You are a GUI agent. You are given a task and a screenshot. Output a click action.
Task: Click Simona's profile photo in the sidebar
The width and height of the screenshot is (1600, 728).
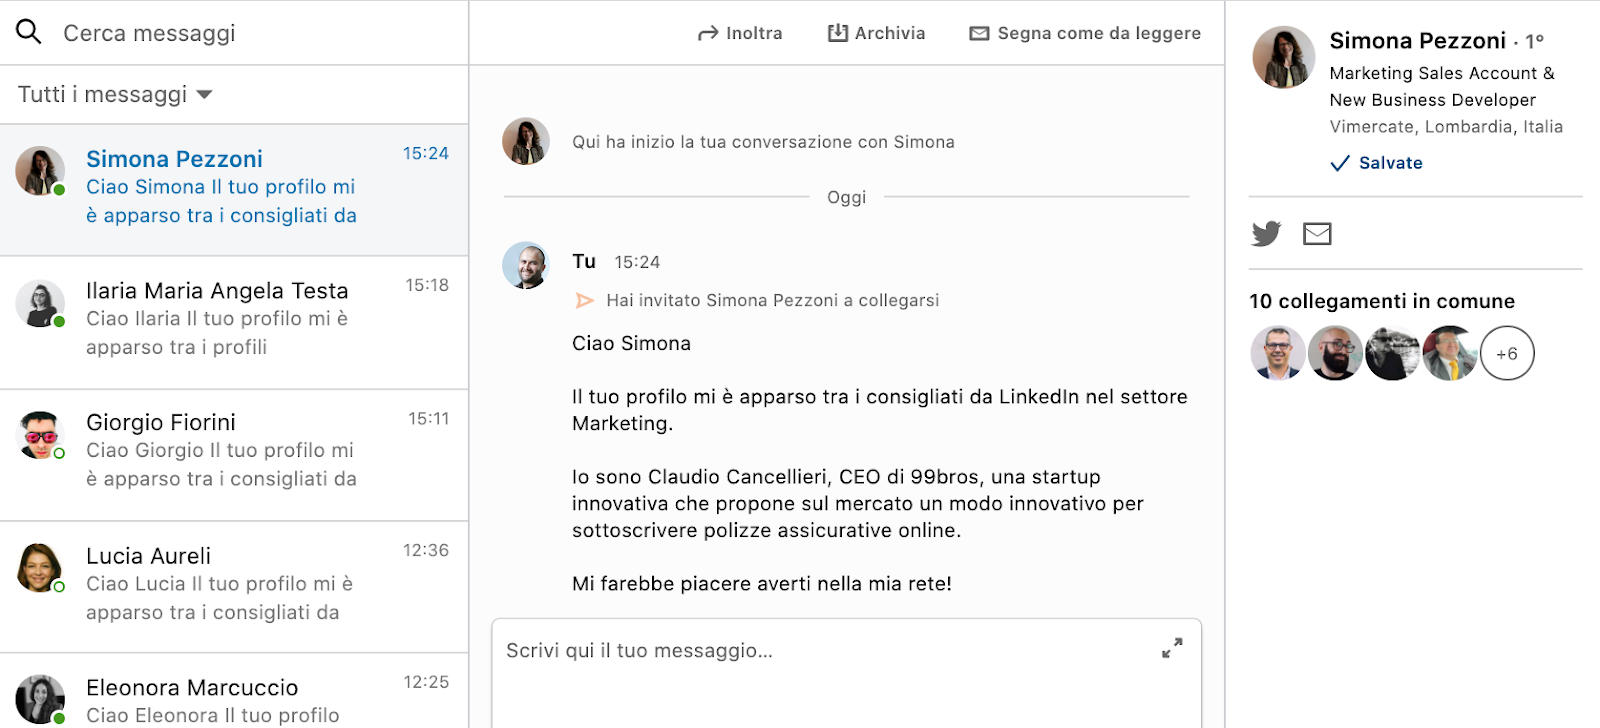pos(1283,57)
